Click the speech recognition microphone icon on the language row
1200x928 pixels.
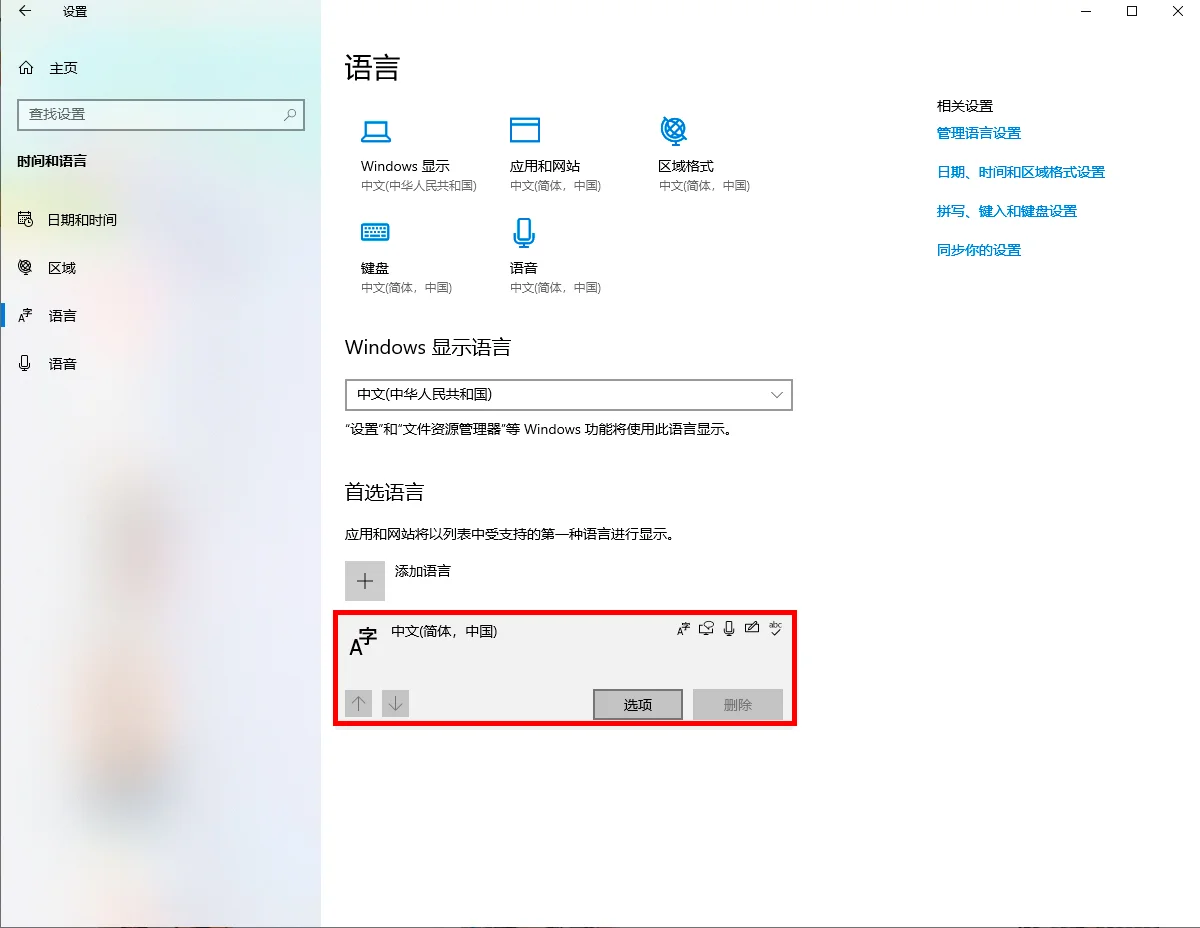[729, 628]
